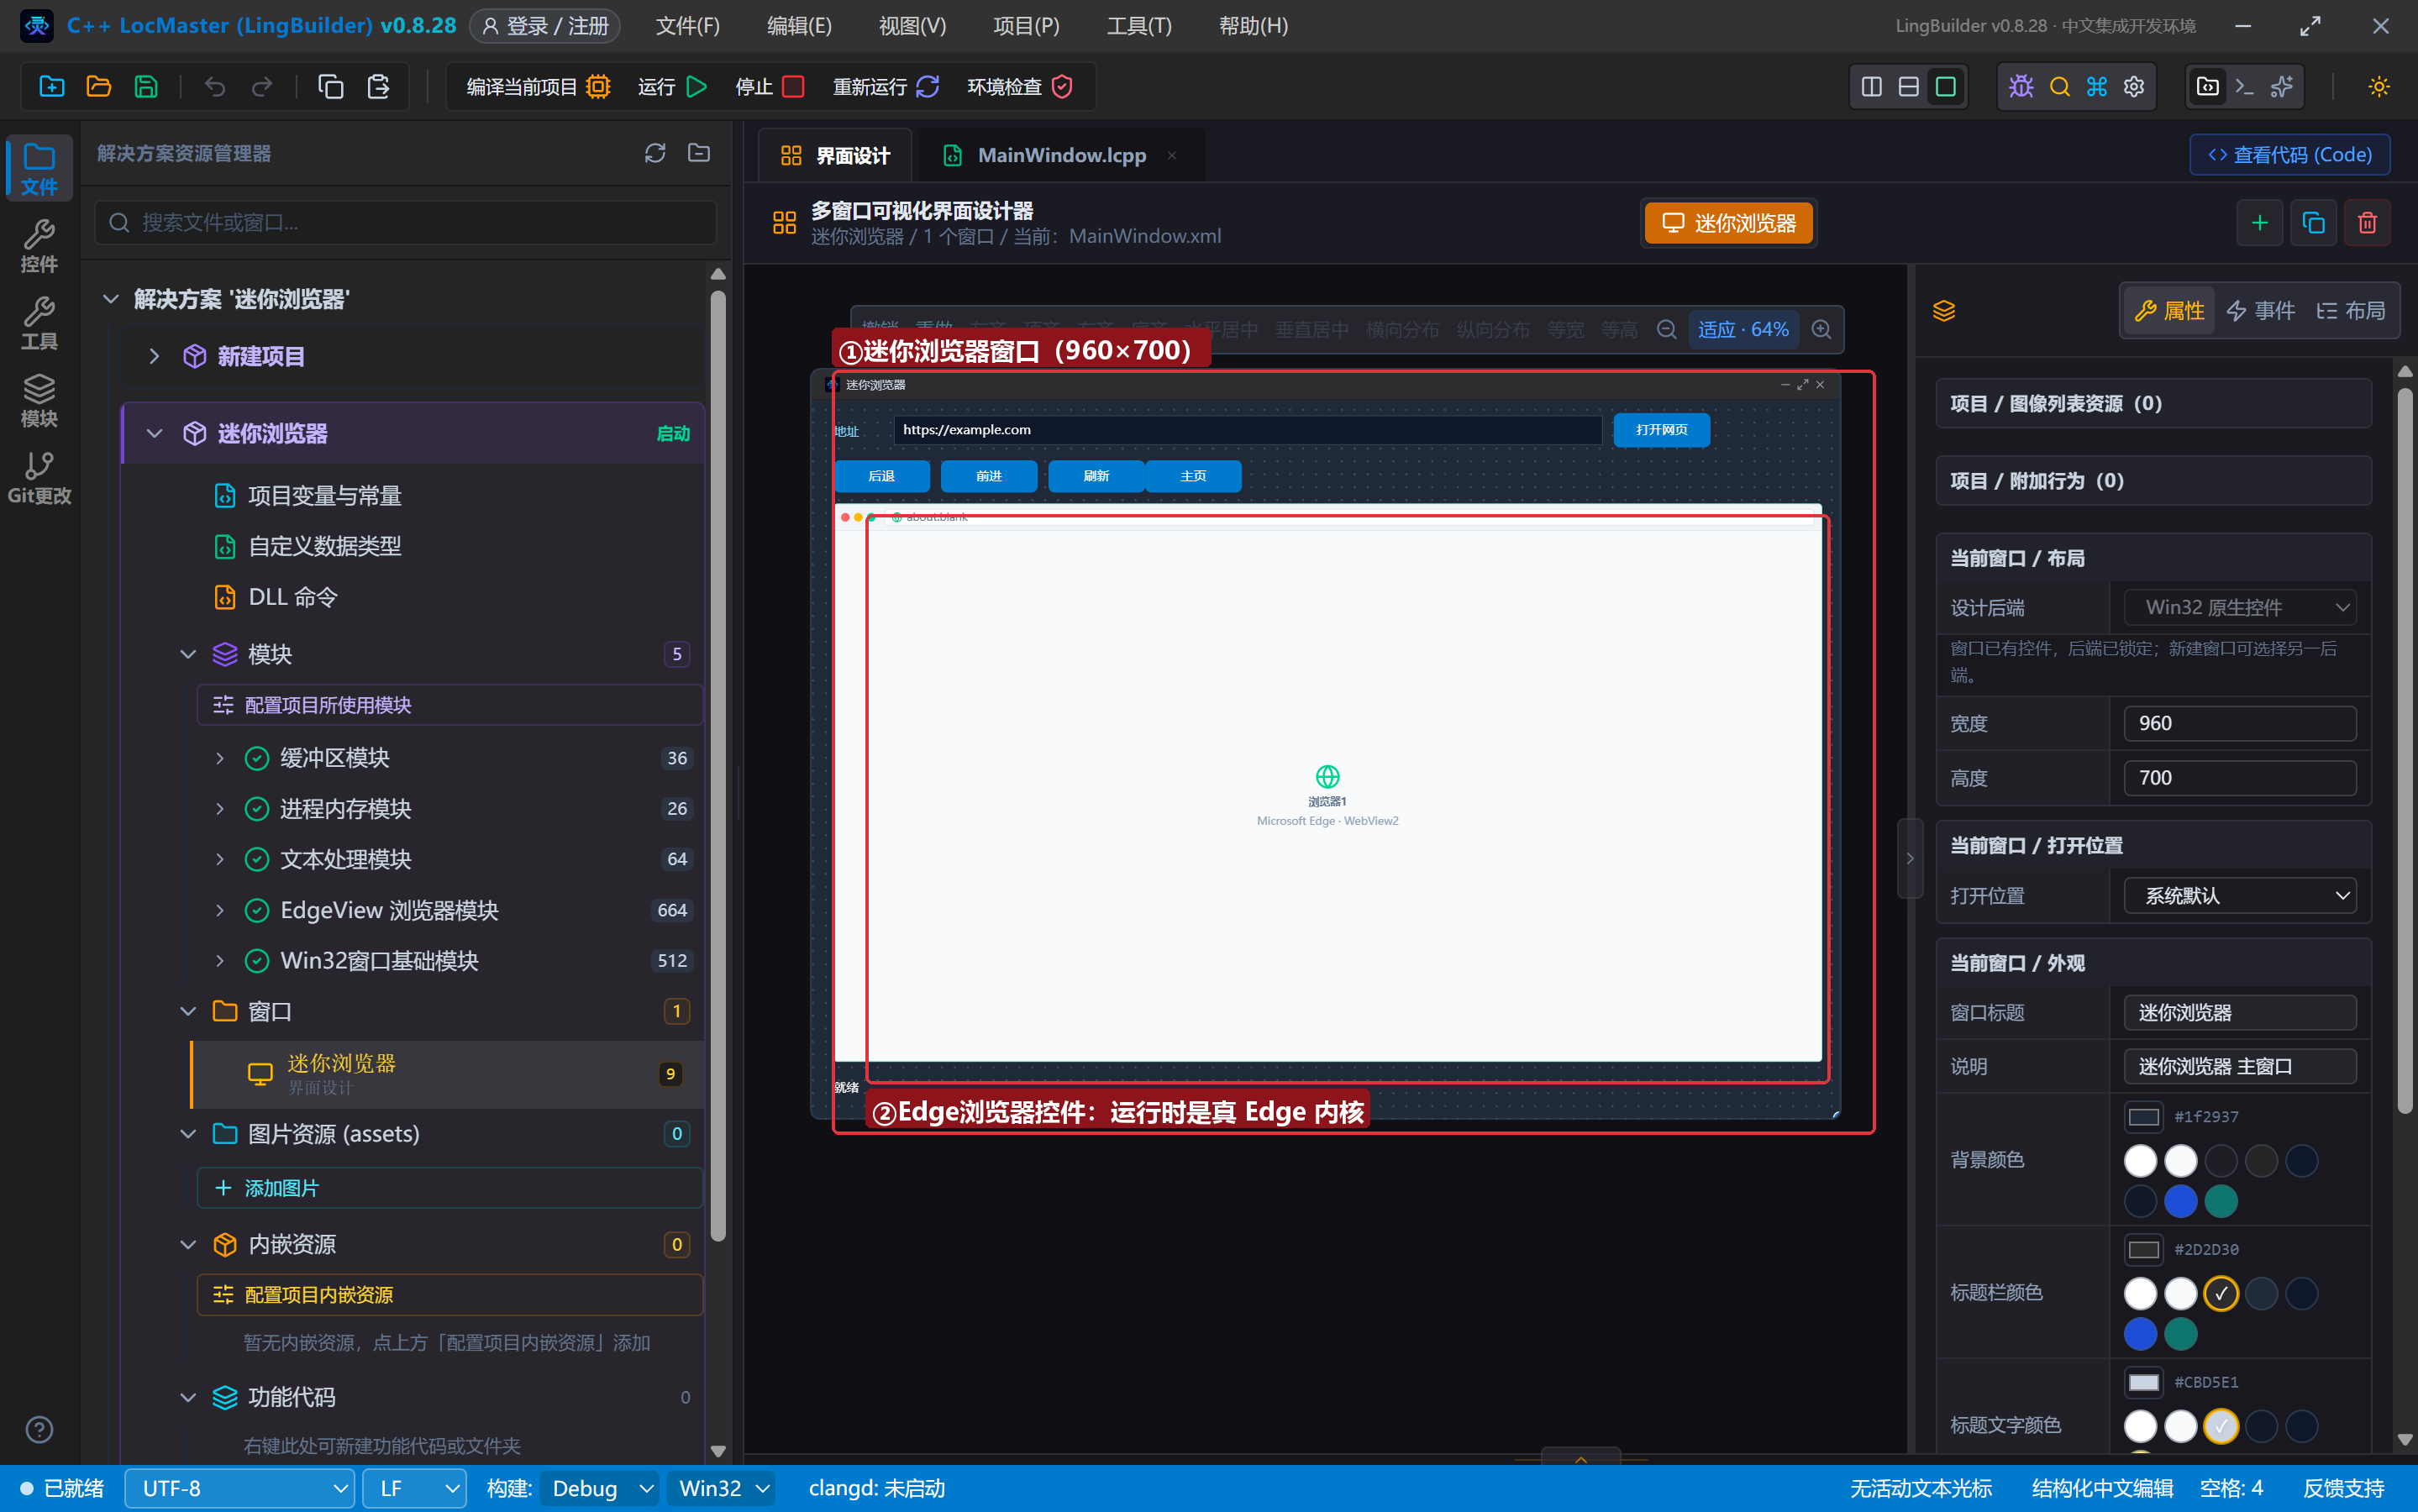Screen dimensions: 2418x1512
Task: Click the new project folder-plus icon
Action: pyautogui.click(x=52, y=87)
